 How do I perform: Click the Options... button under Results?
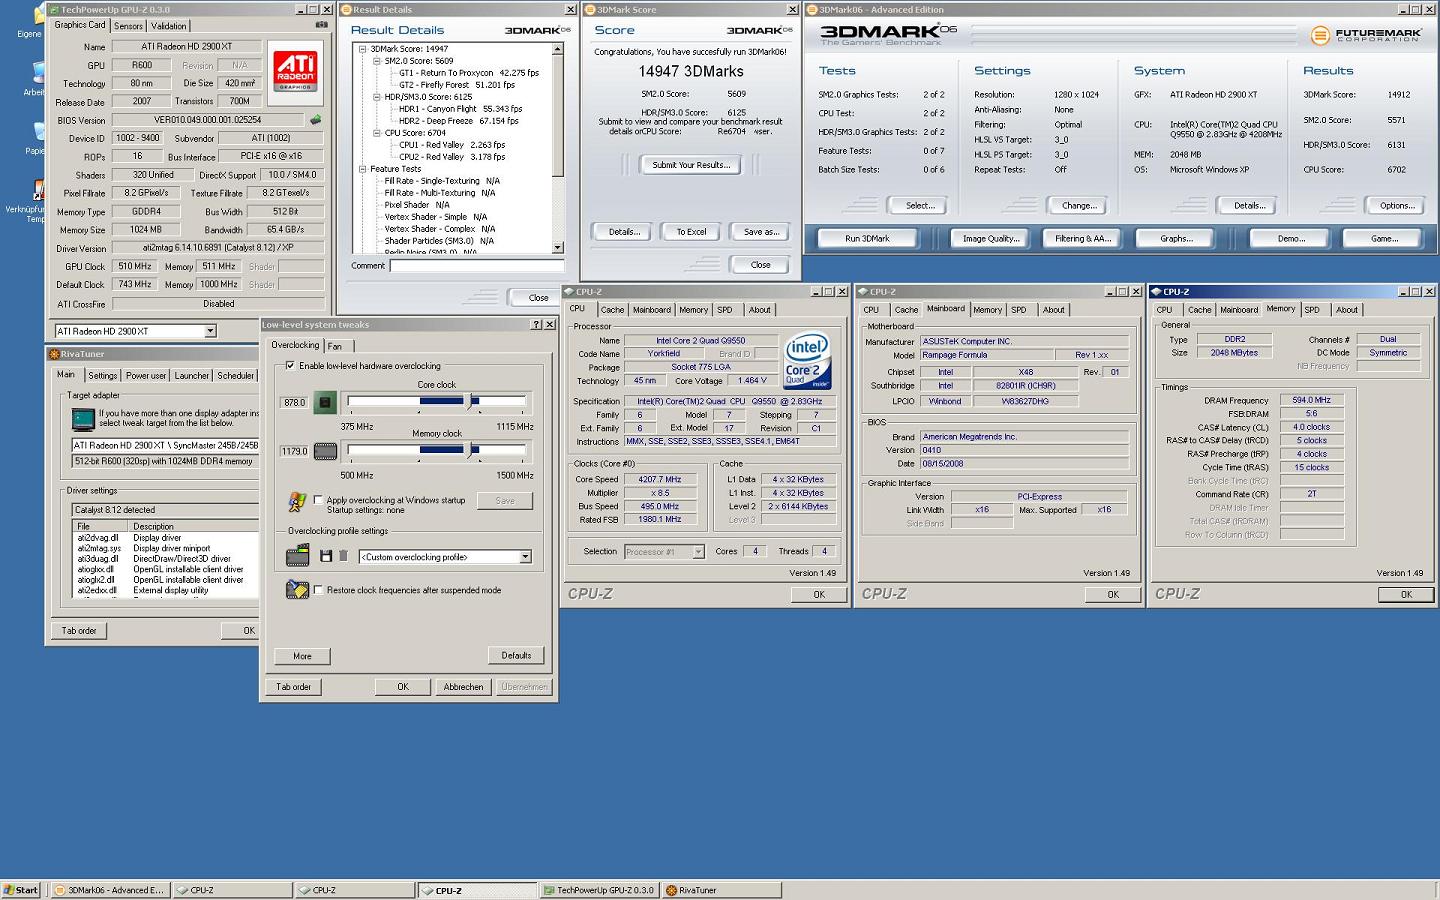[1397, 206]
